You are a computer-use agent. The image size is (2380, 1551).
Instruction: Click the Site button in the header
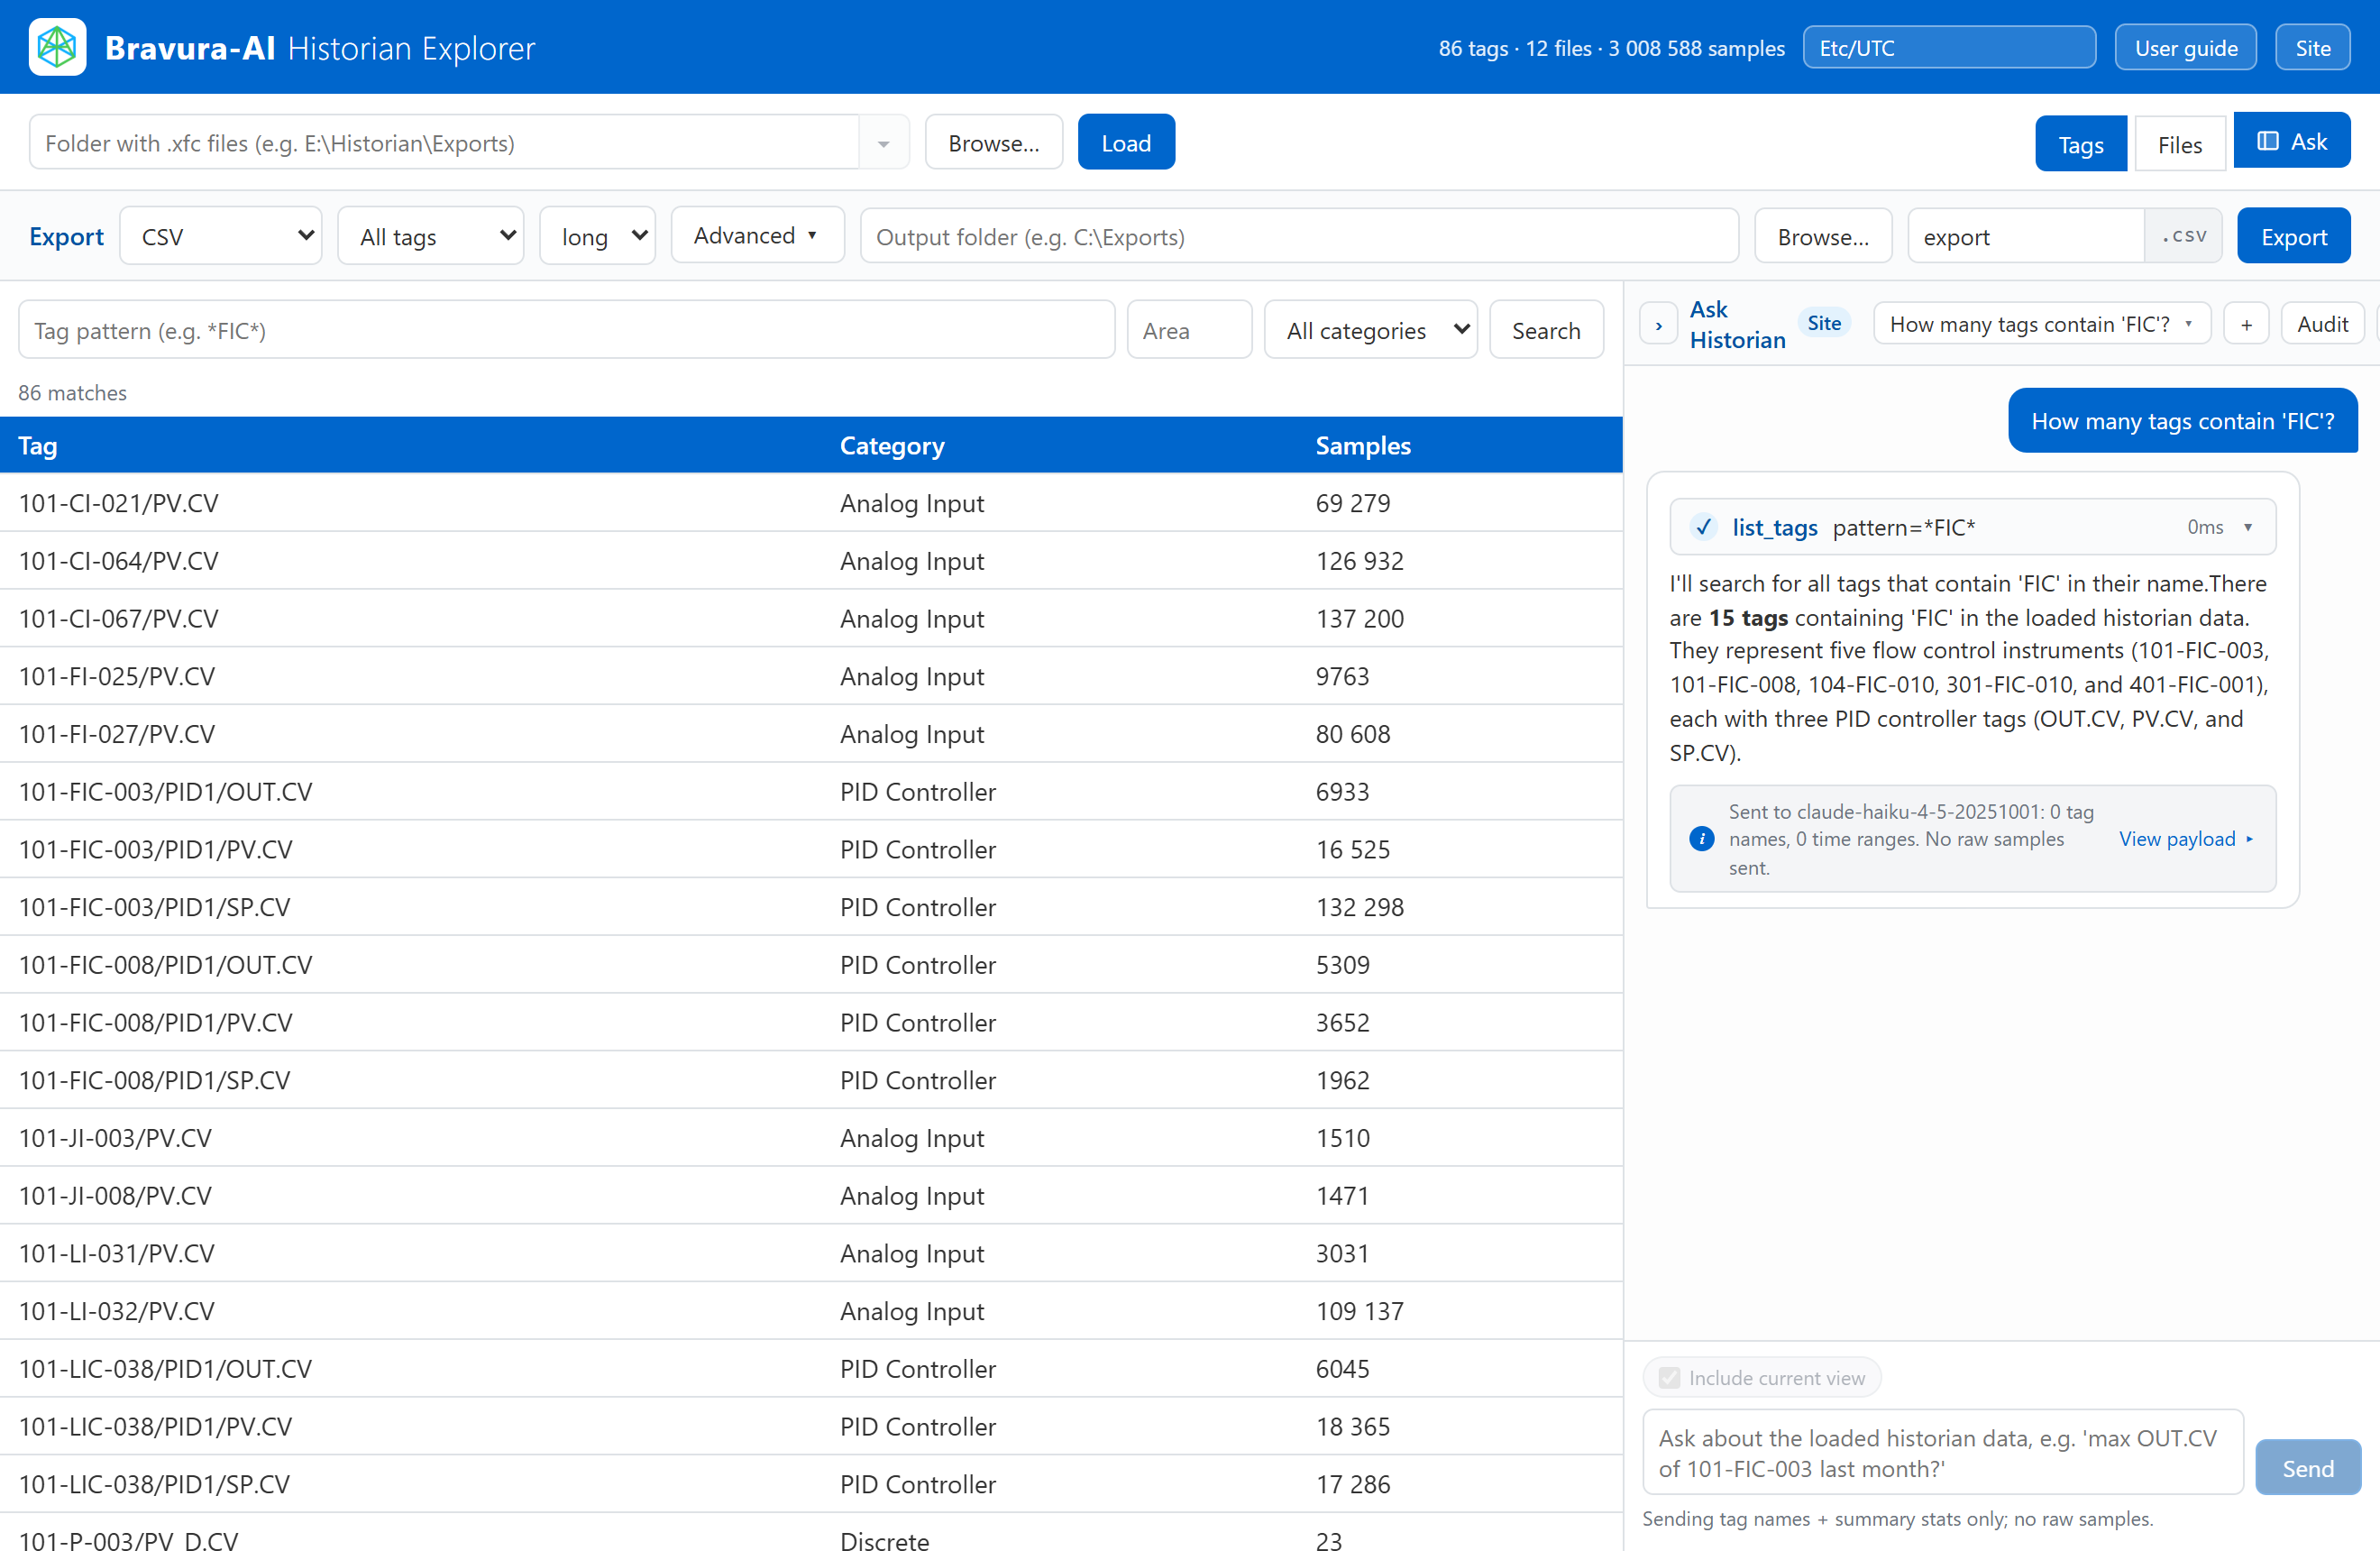coord(2312,47)
